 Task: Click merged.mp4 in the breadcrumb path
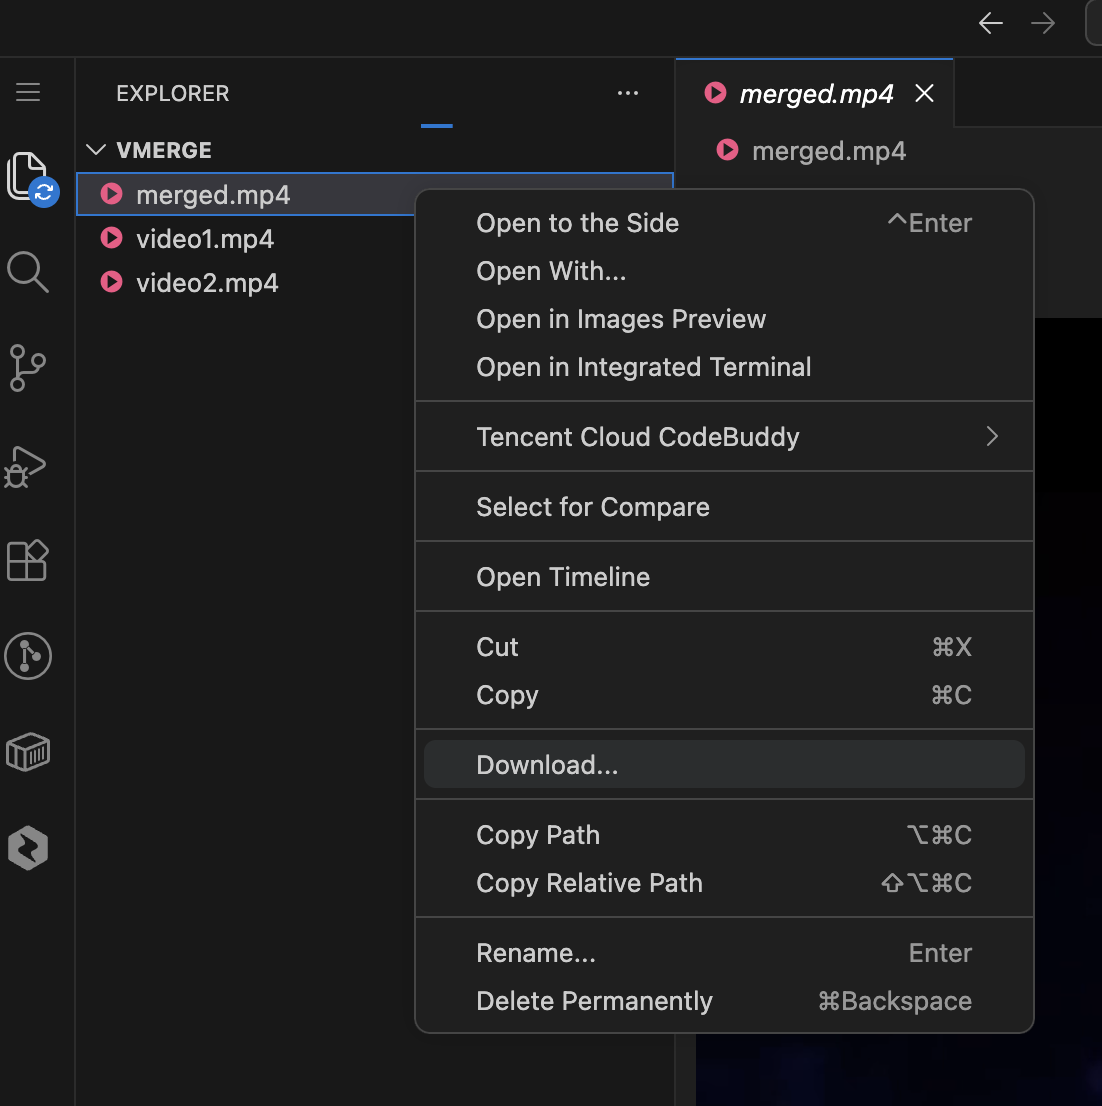[x=828, y=151]
